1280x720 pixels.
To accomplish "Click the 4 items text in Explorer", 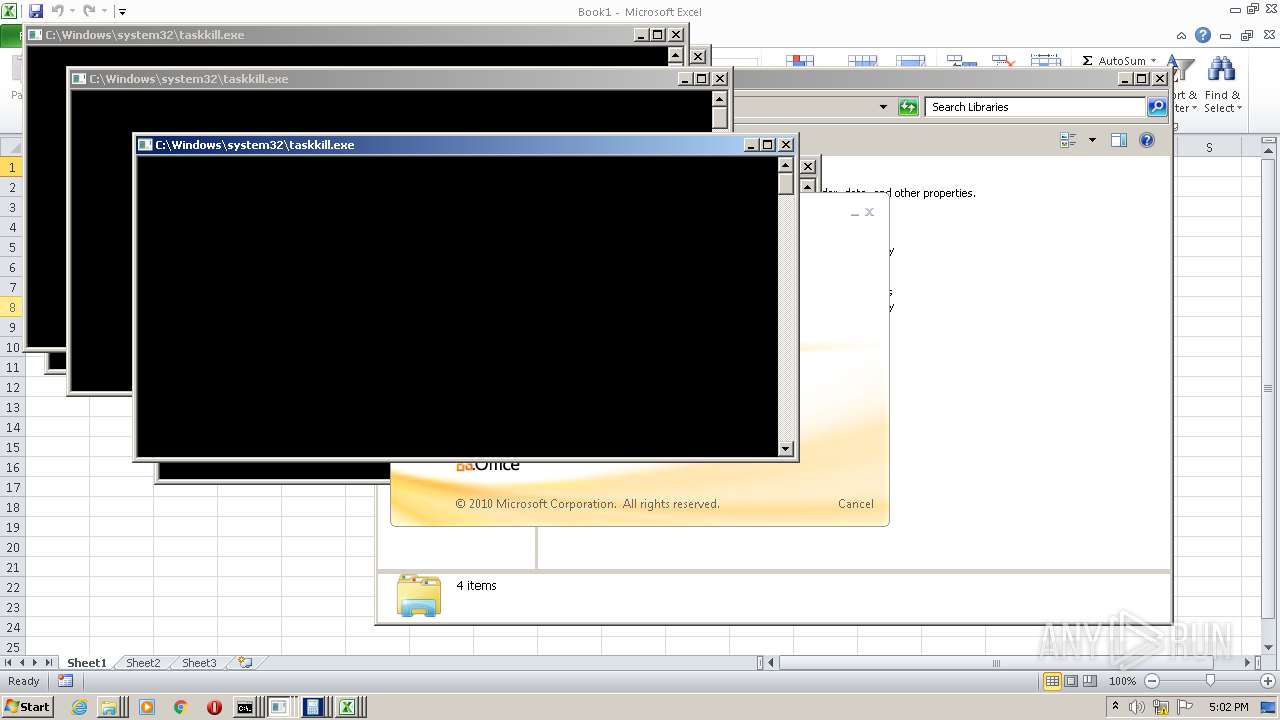I will 476,586.
